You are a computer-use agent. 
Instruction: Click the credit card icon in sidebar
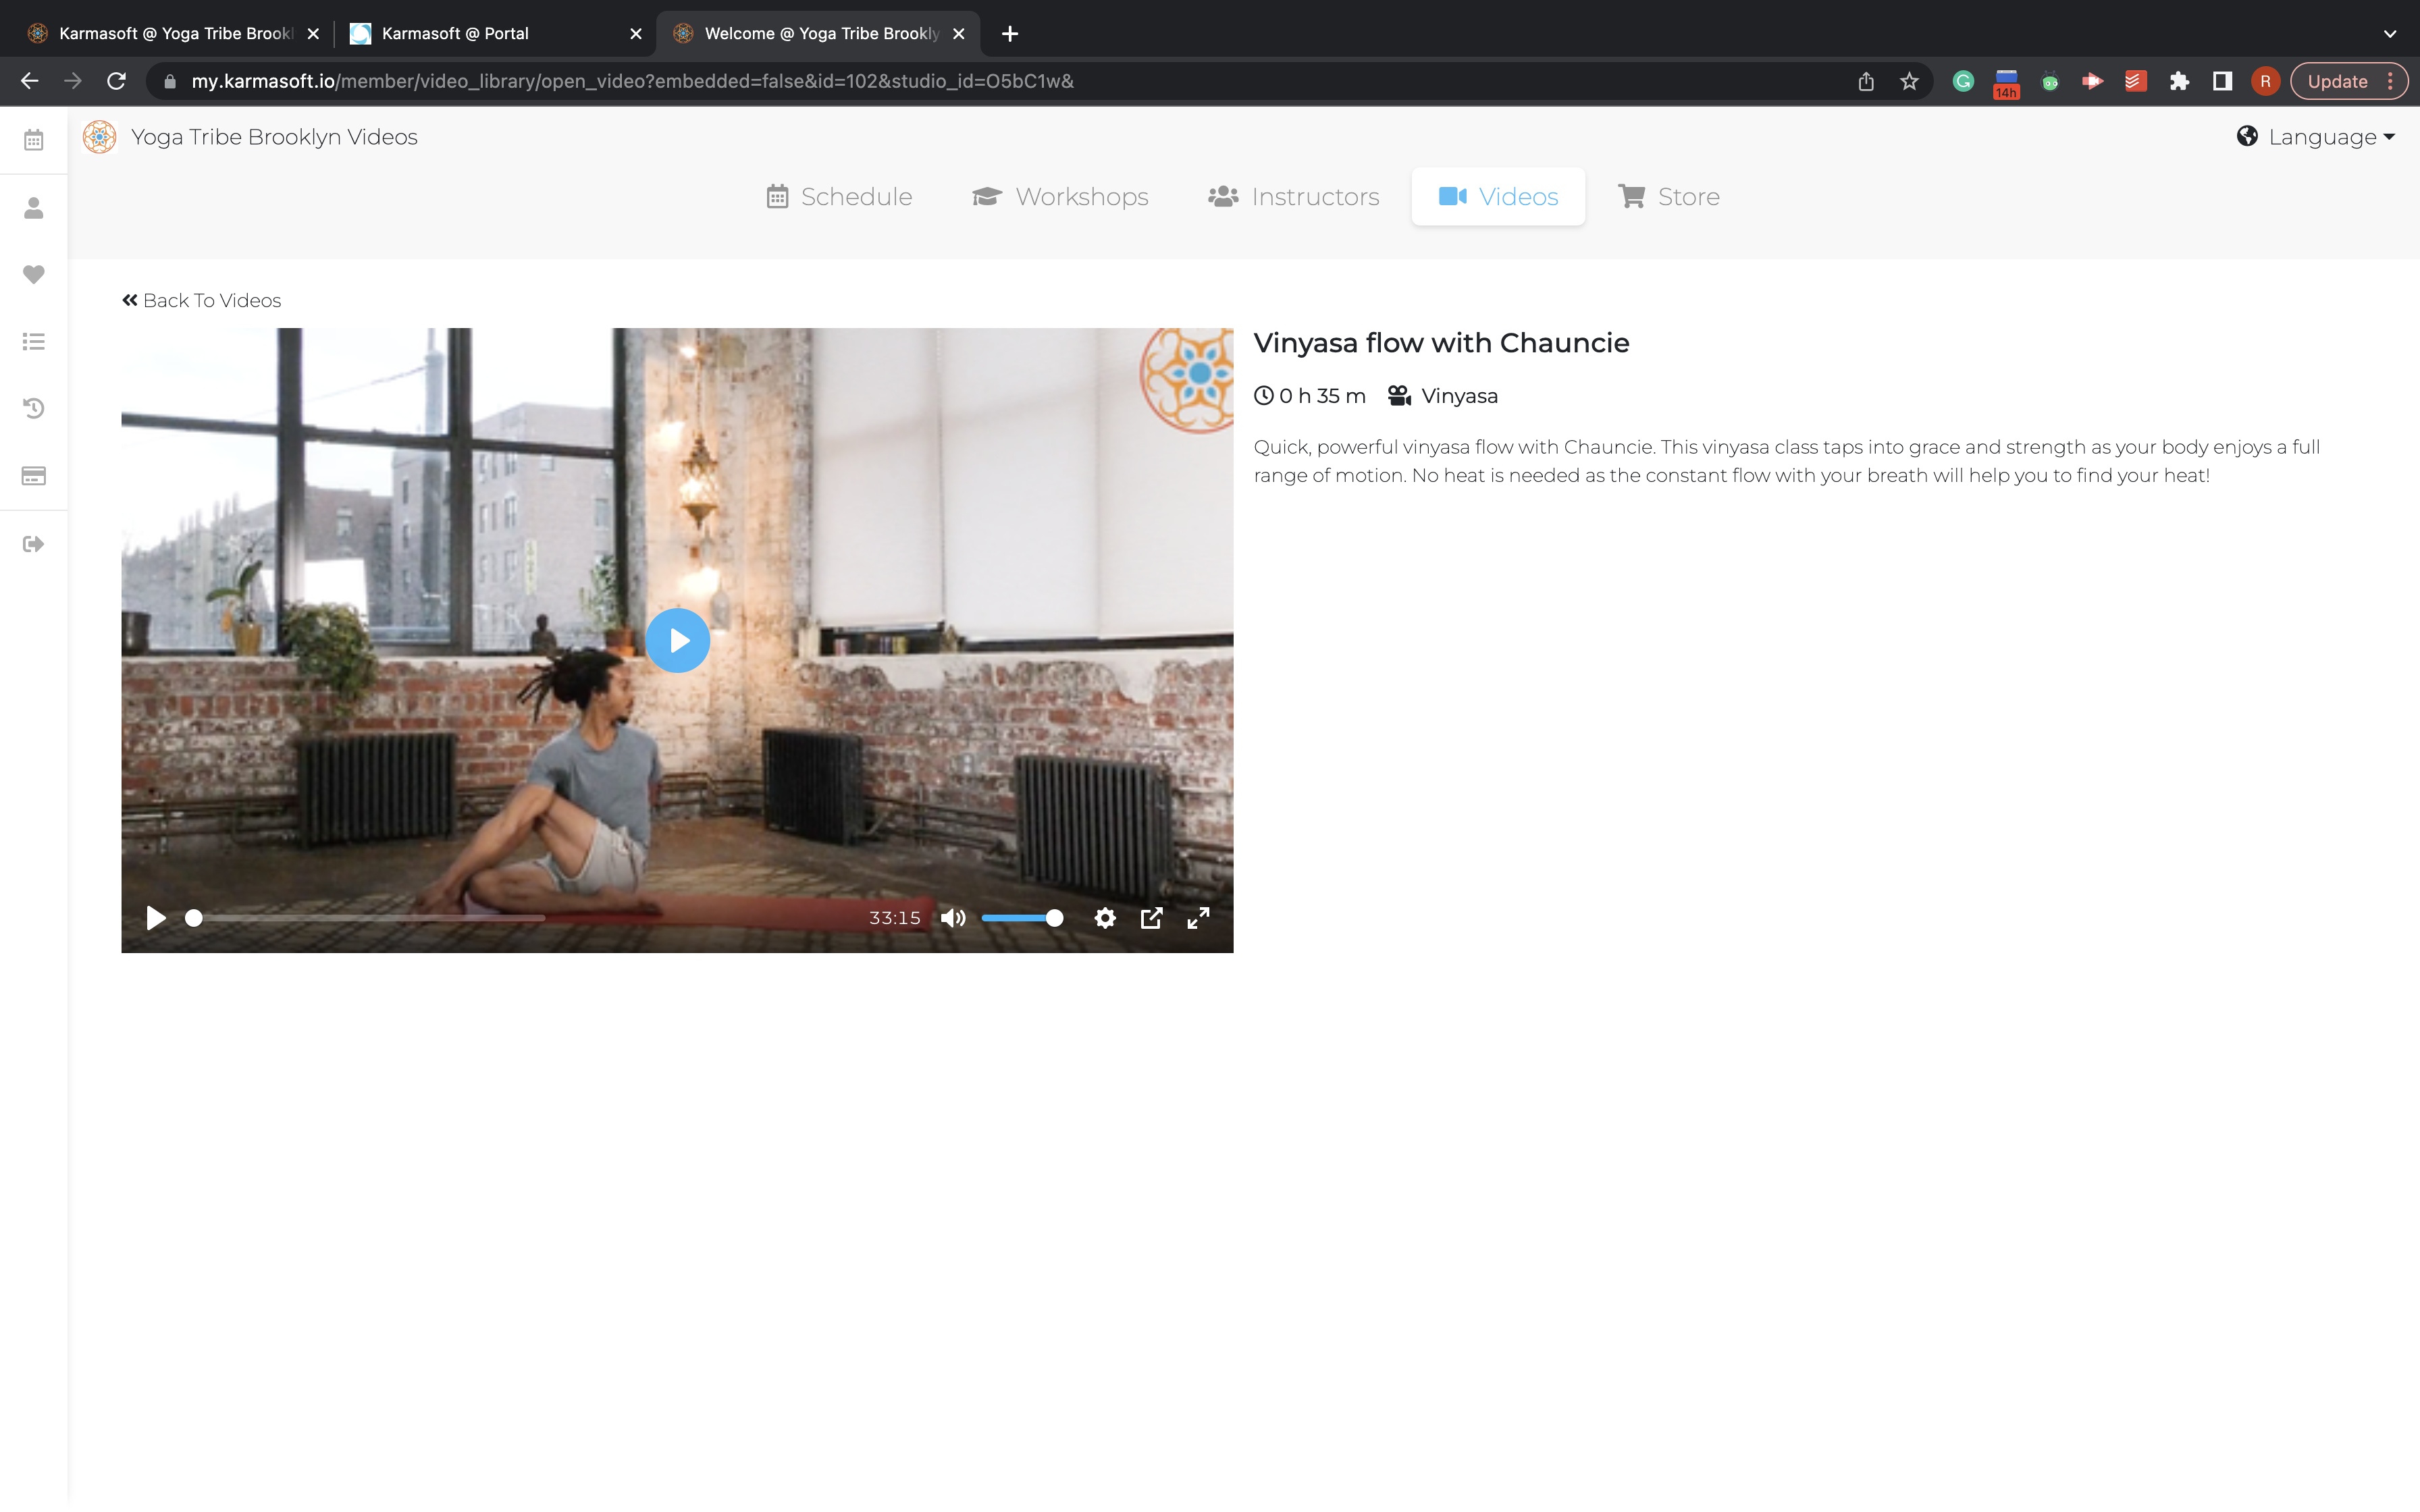(33, 476)
